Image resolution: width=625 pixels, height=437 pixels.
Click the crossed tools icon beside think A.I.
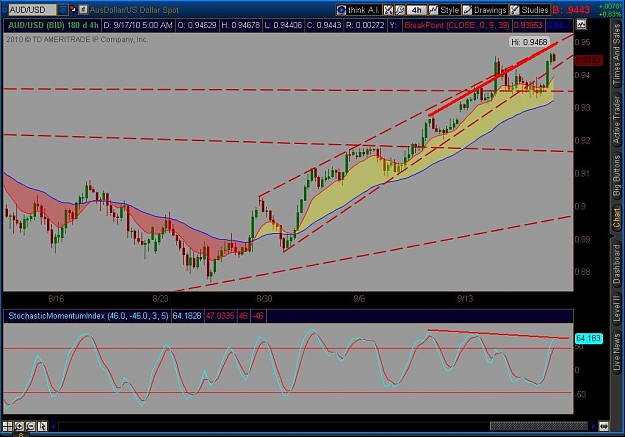point(388,10)
